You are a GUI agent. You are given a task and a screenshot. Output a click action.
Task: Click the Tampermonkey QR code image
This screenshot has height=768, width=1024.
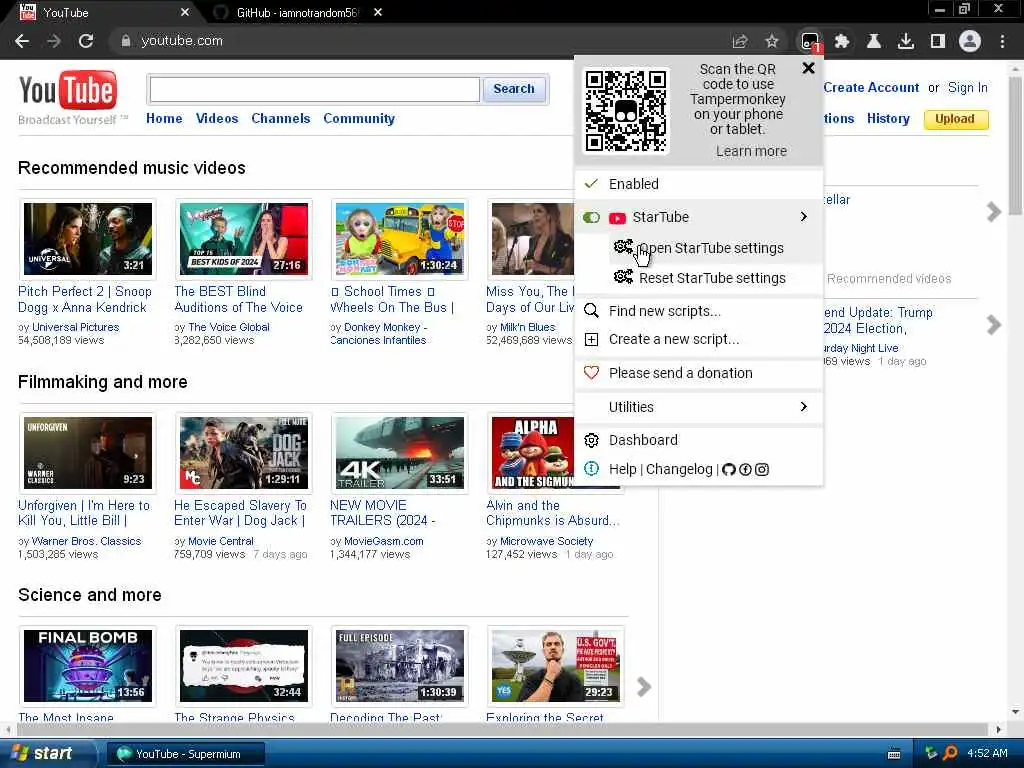click(626, 111)
